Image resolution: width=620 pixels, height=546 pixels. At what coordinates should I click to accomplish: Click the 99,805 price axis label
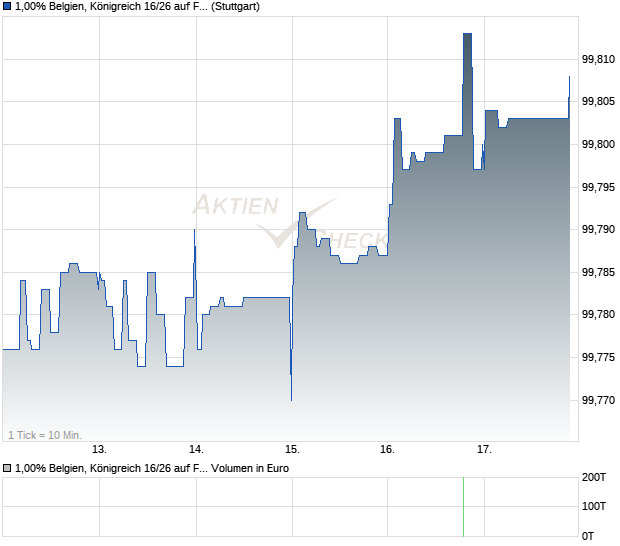tap(599, 102)
